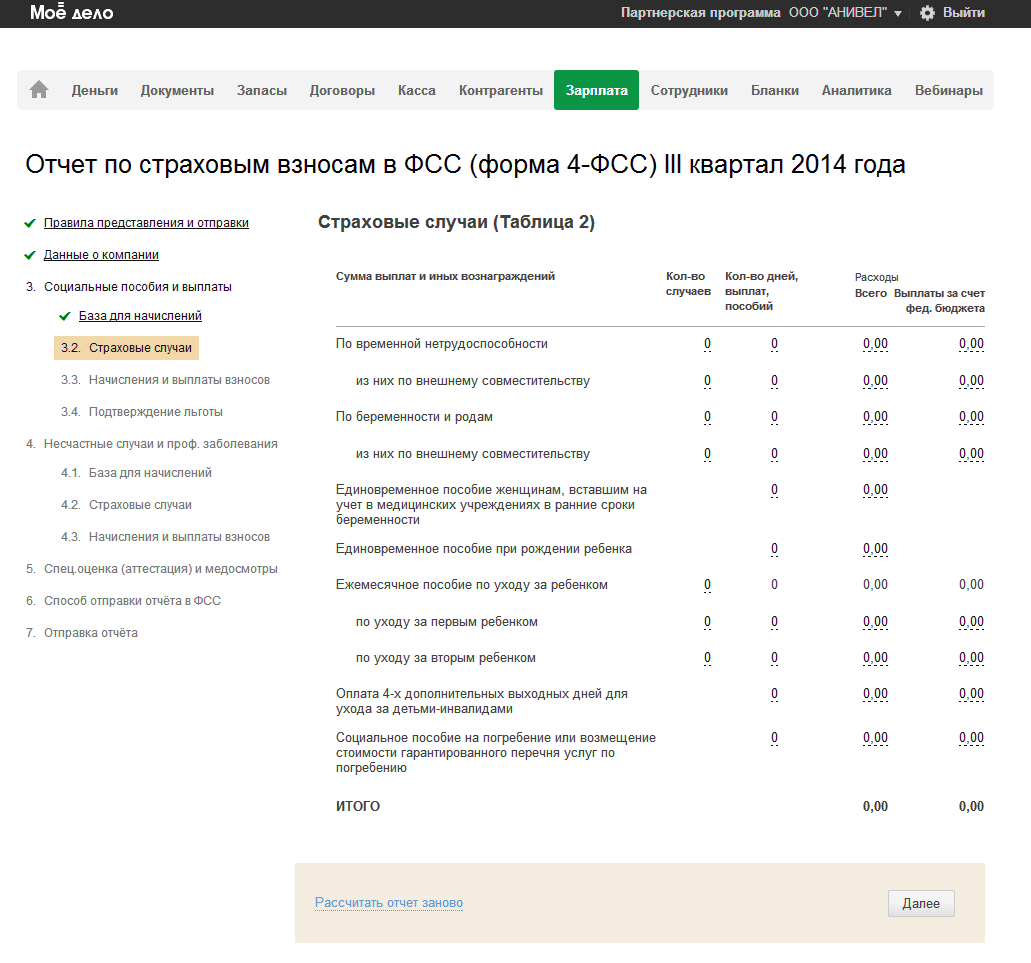The image size is (1031, 963).
Task: Edit Всего expenses for По беременности и родам
Action: point(875,417)
